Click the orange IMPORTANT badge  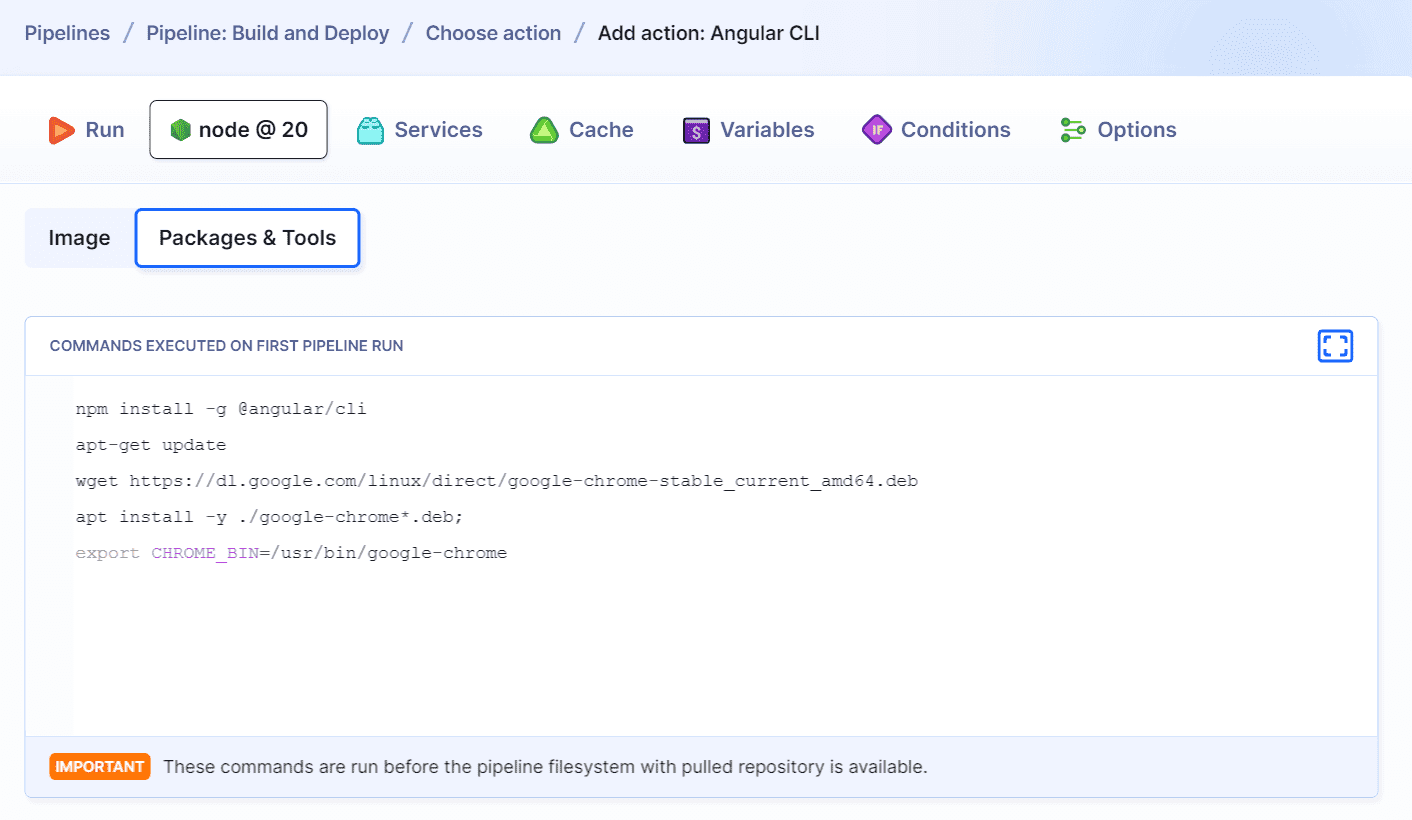click(x=100, y=767)
